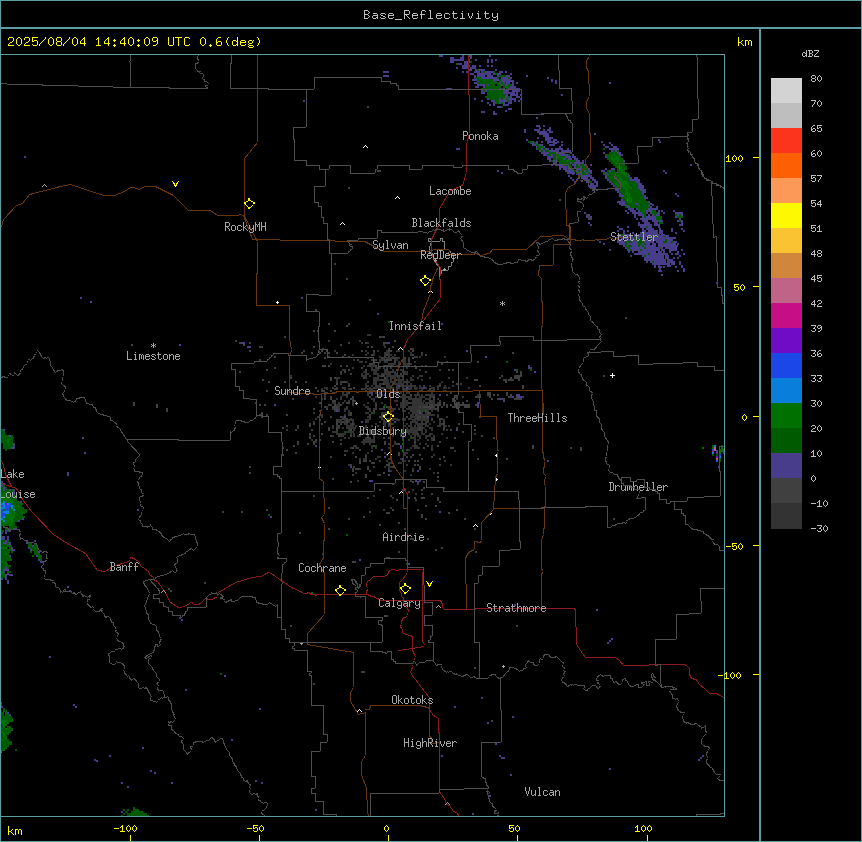Viewport: 862px width, 842px height.
Task: Click the Airdrie city label
Action: click(x=404, y=537)
